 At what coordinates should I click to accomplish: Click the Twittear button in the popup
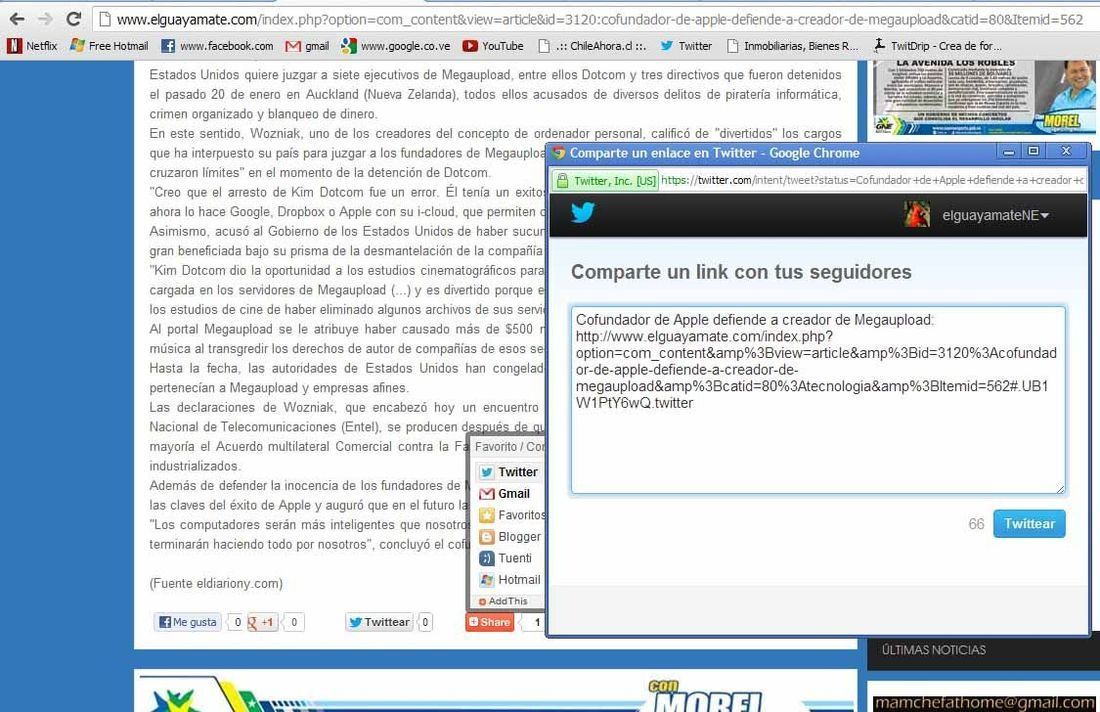click(x=1029, y=524)
